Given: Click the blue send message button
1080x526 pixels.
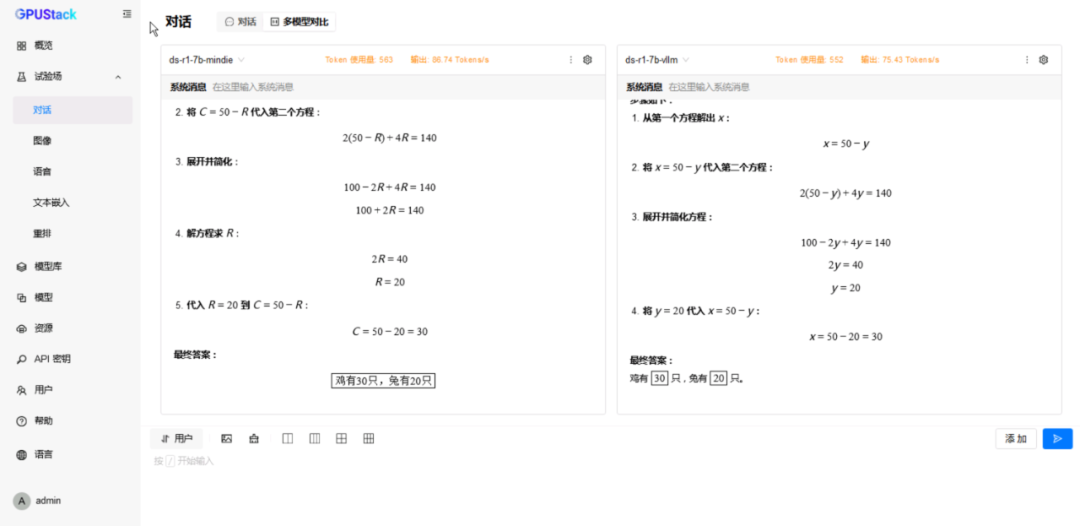Looking at the screenshot, I should tap(1057, 439).
